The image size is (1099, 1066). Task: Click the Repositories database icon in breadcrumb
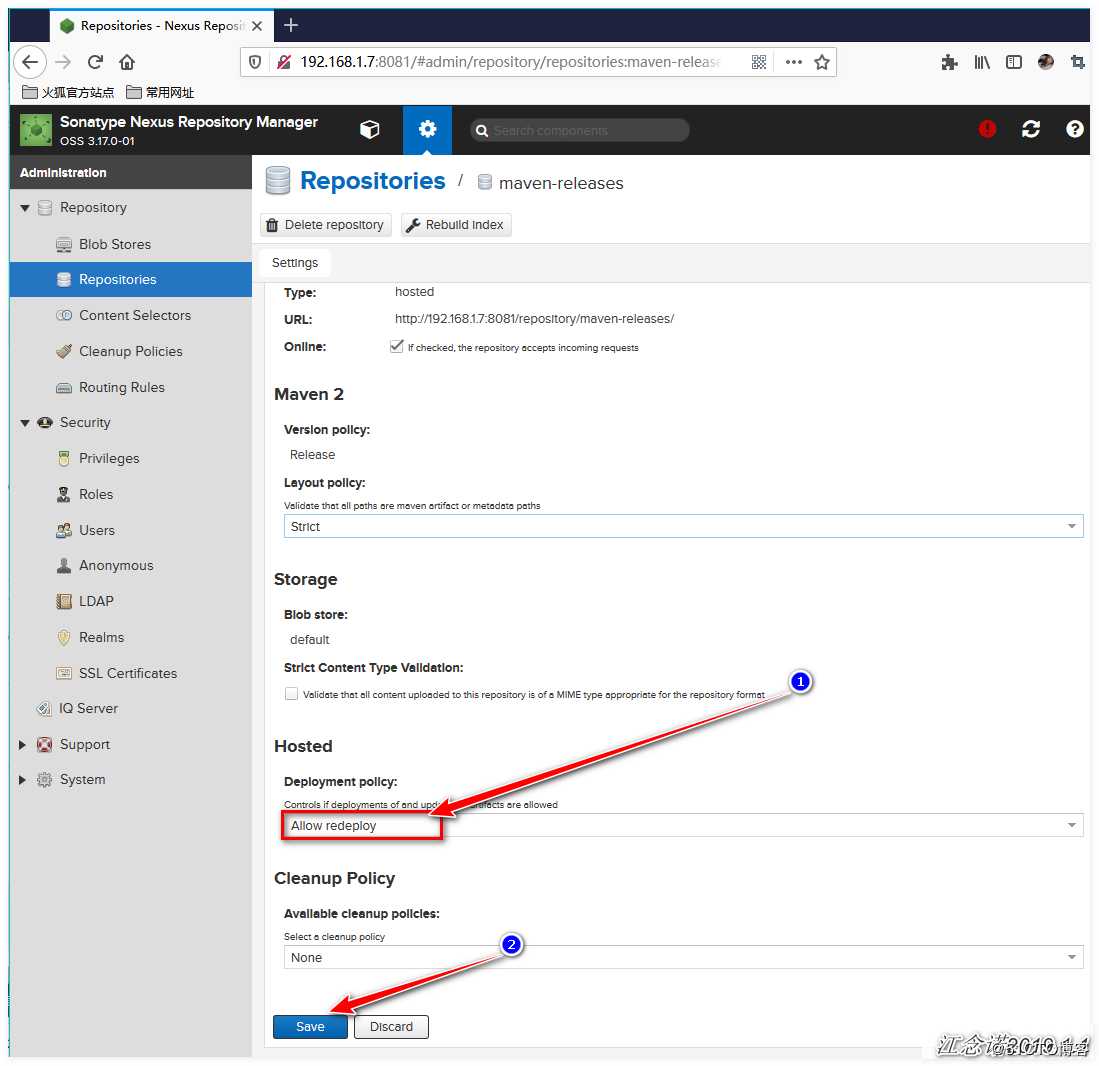coord(278,180)
